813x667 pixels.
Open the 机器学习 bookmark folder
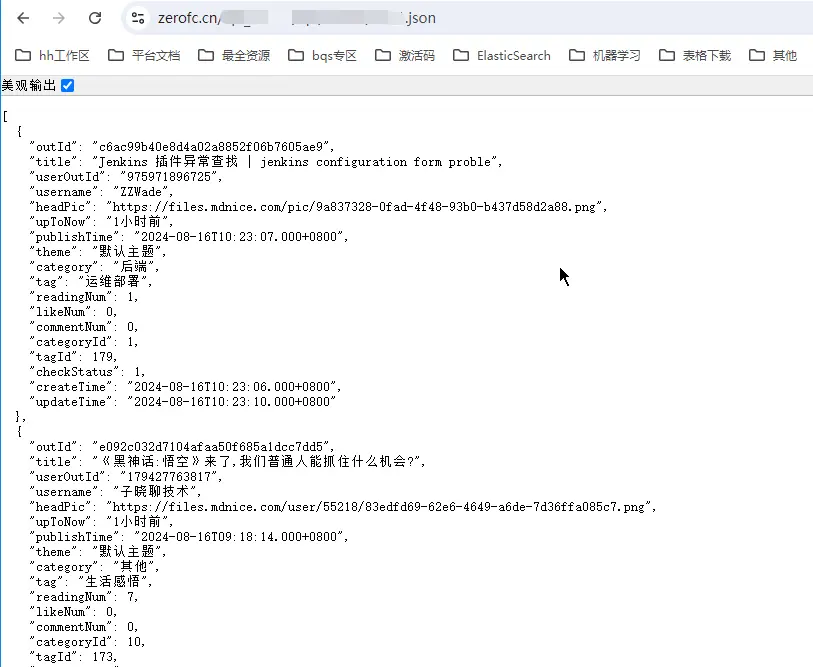[605, 55]
